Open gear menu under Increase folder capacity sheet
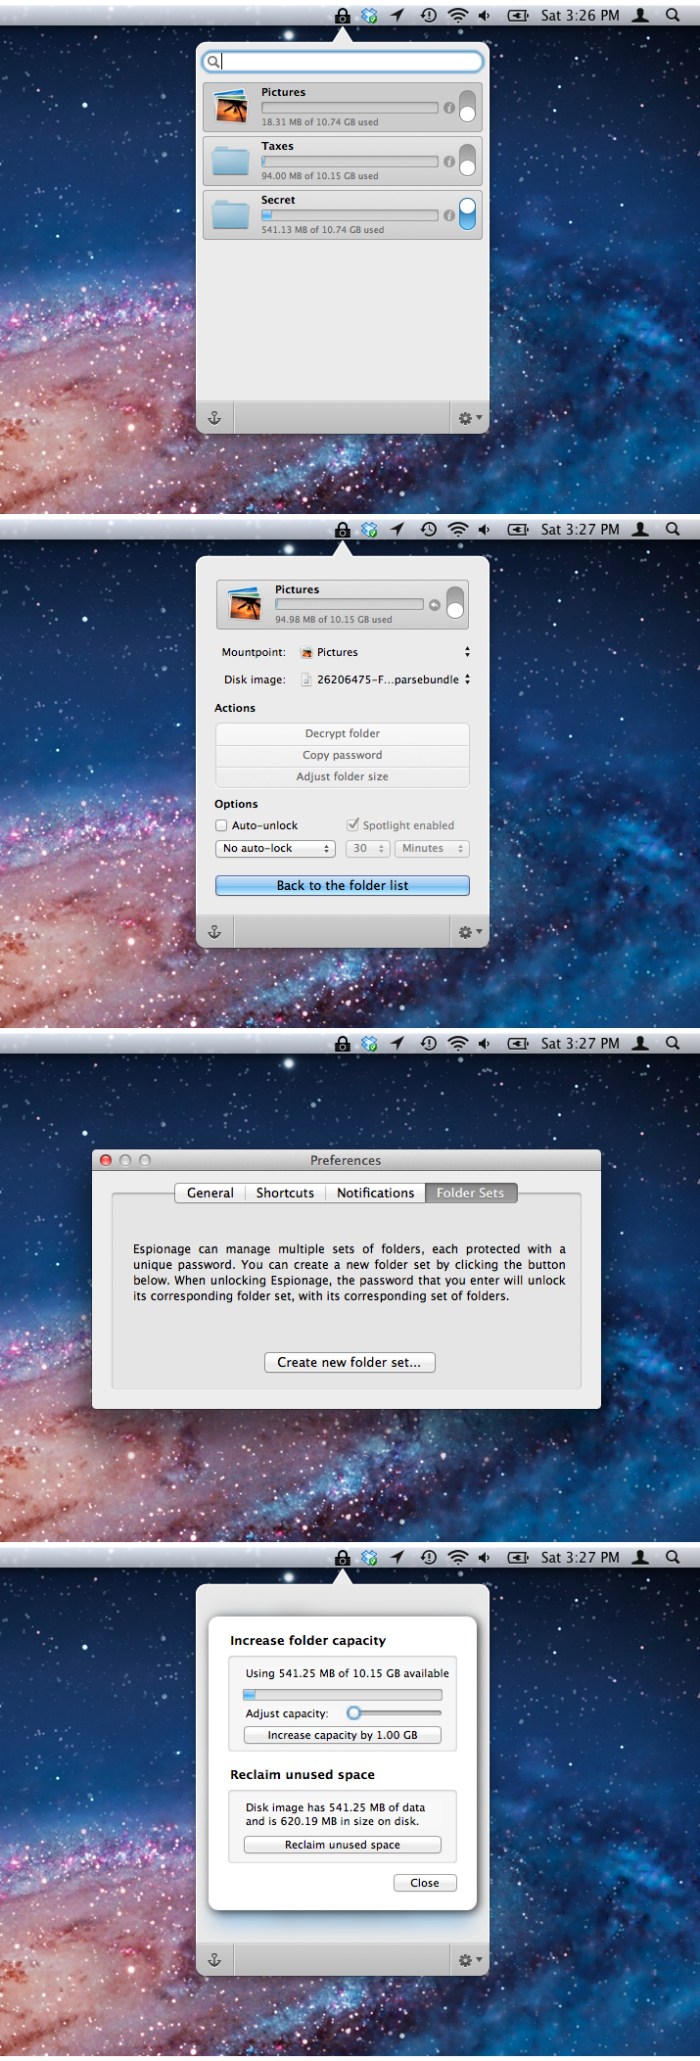The image size is (700, 2061). [469, 1960]
